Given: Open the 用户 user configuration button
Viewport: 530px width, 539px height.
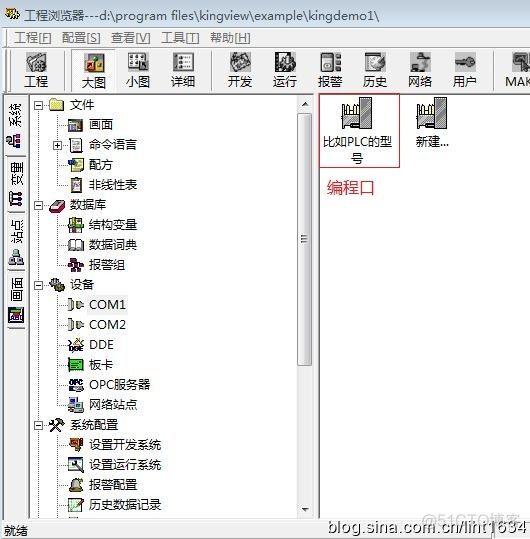Looking at the screenshot, I should (x=465, y=70).
